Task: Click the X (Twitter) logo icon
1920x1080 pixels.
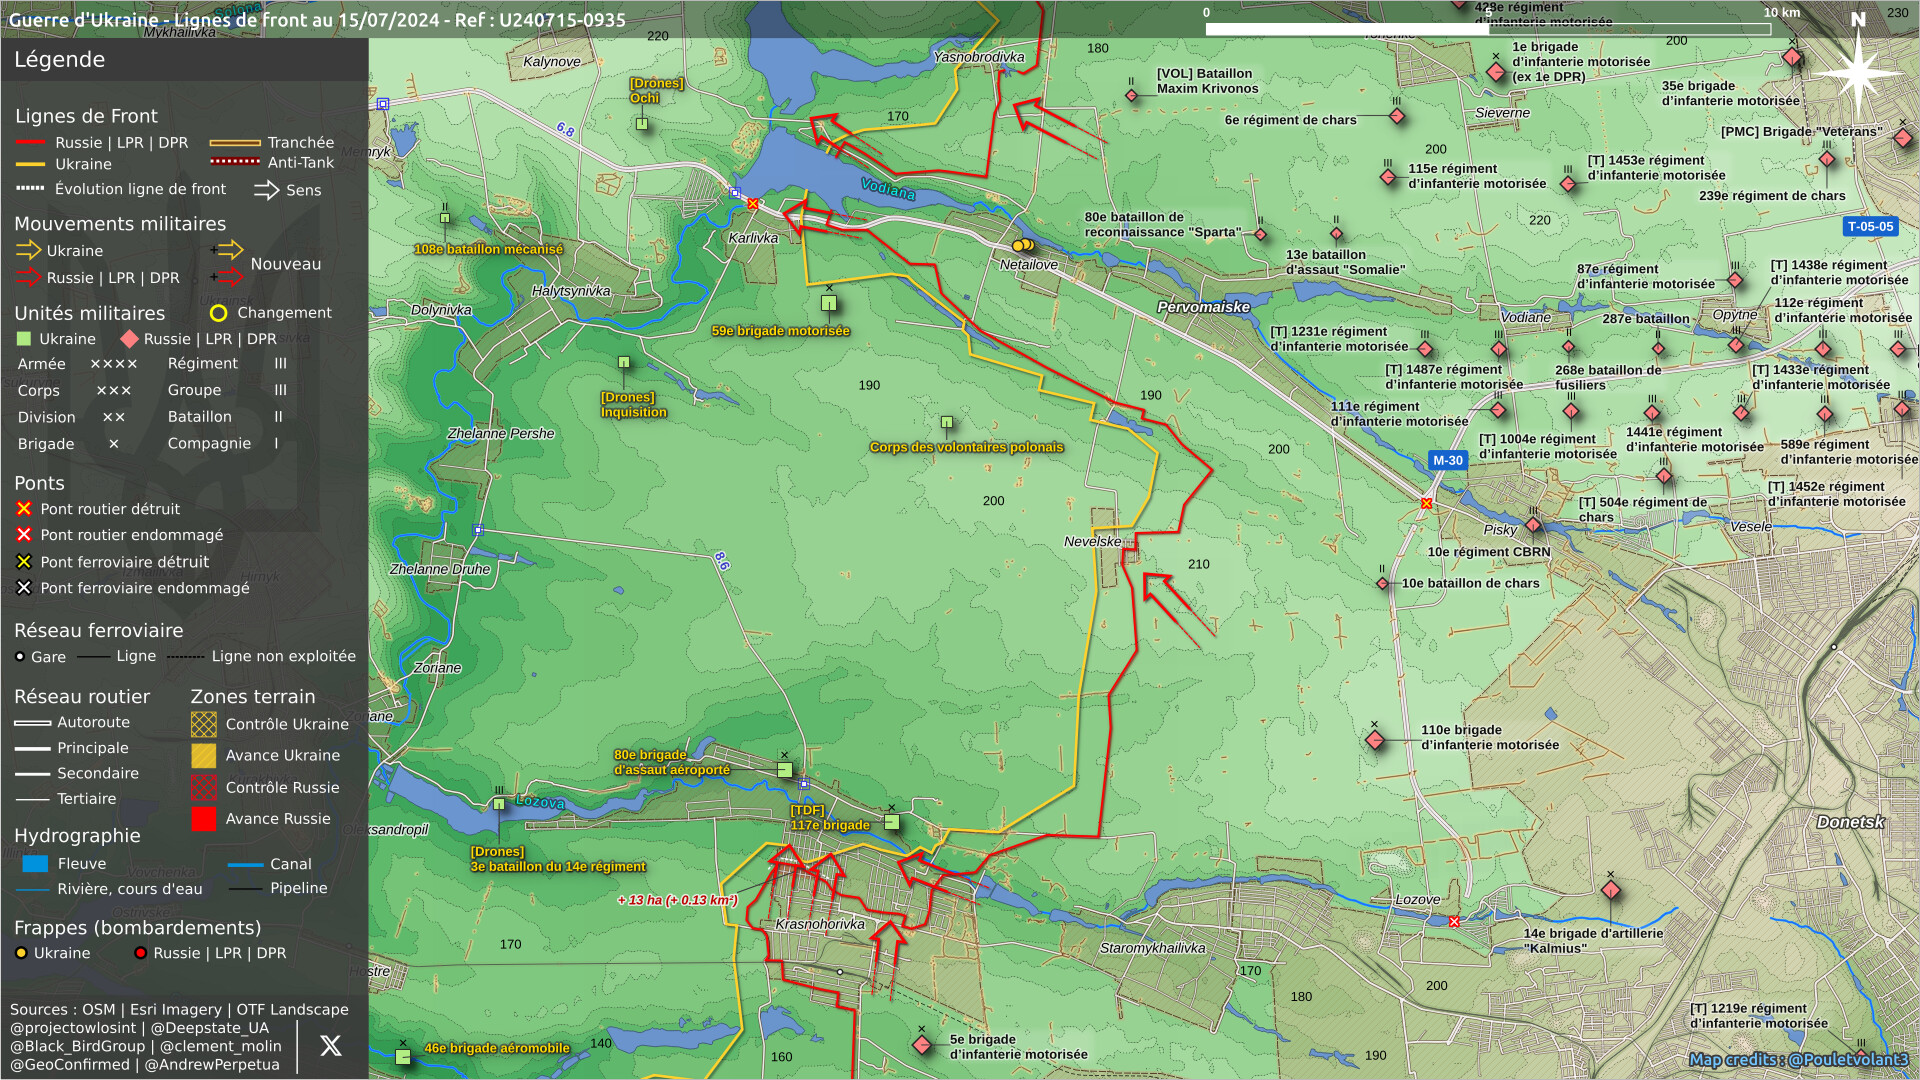Action: pos(330,1046)
